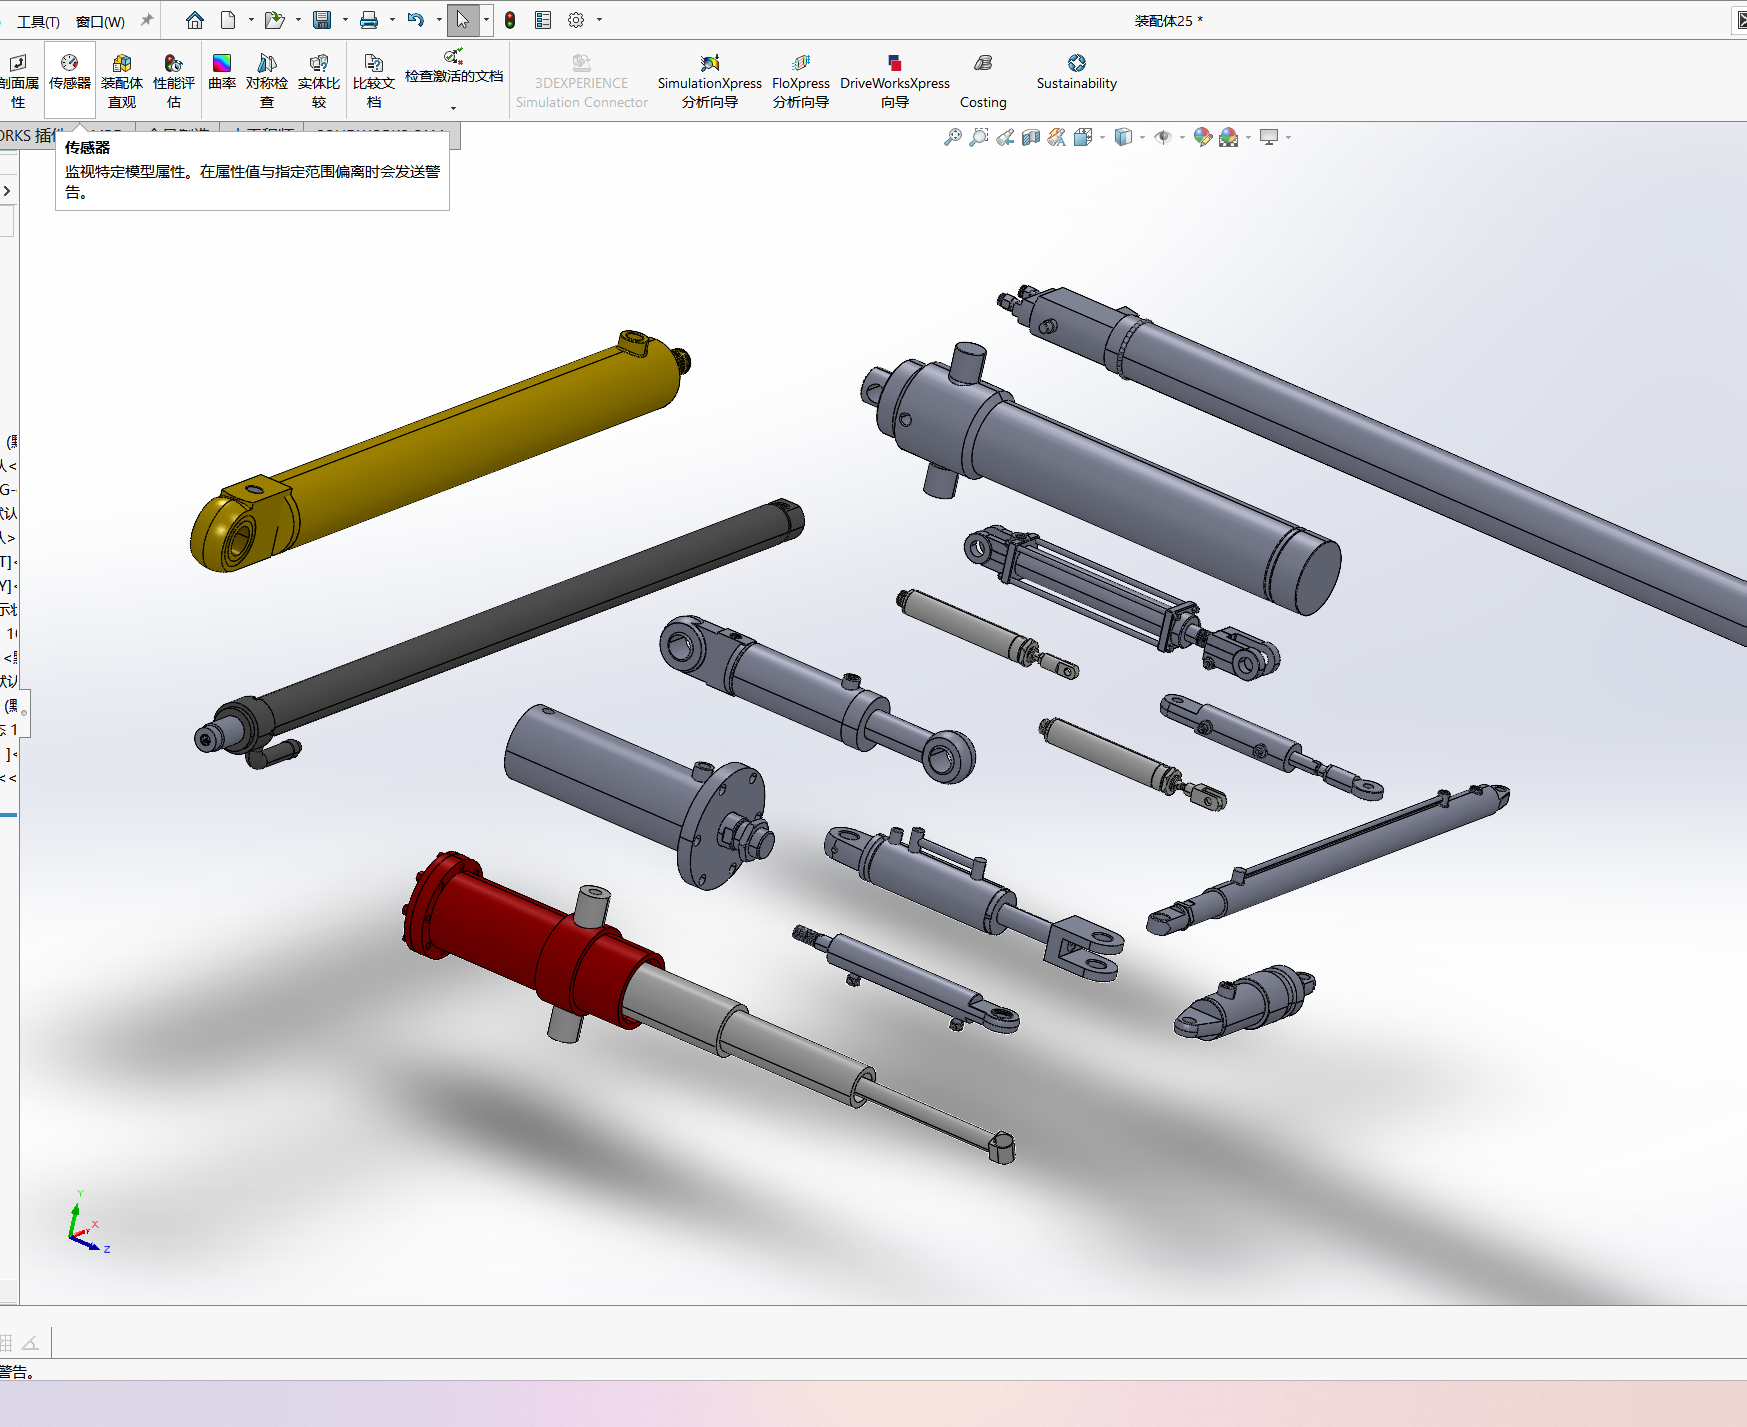Undo the last action
1747x1427 pixels.
pos(416,20)
